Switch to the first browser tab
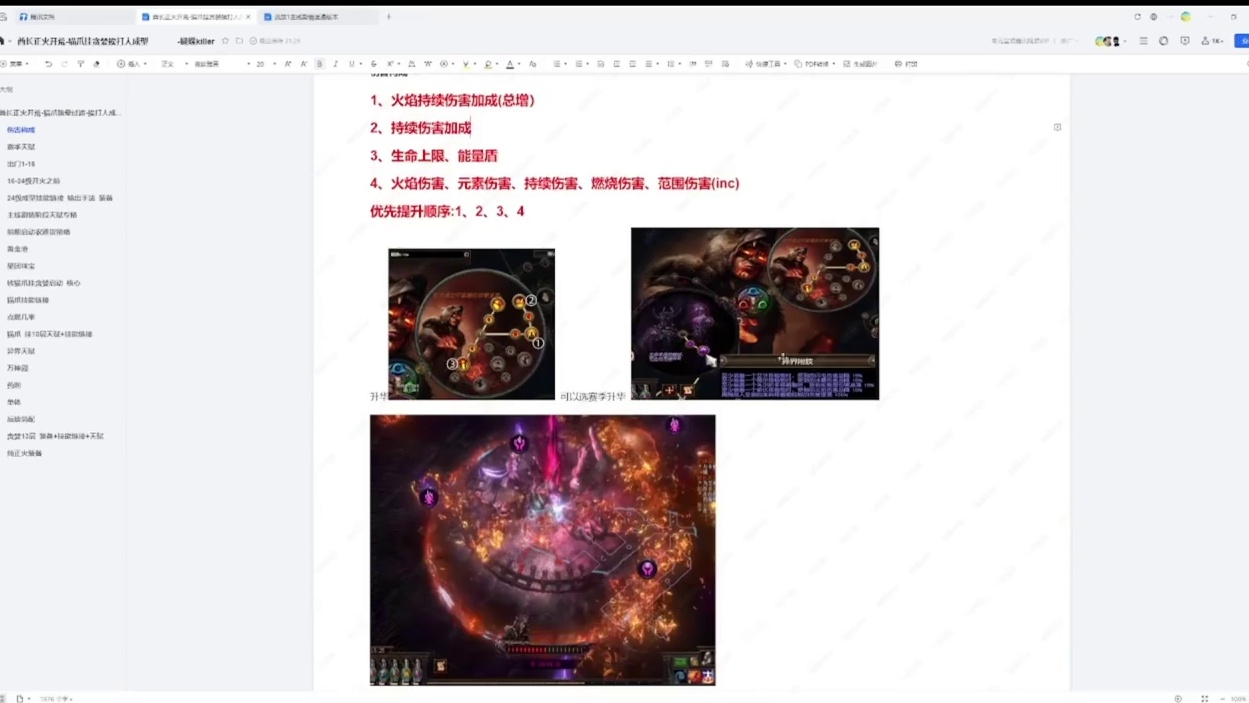 (x=70, y=17)
